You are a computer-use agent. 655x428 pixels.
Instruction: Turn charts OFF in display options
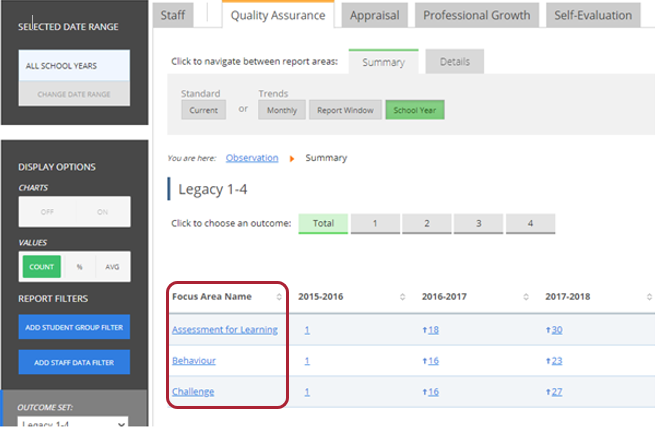(46, 212)
